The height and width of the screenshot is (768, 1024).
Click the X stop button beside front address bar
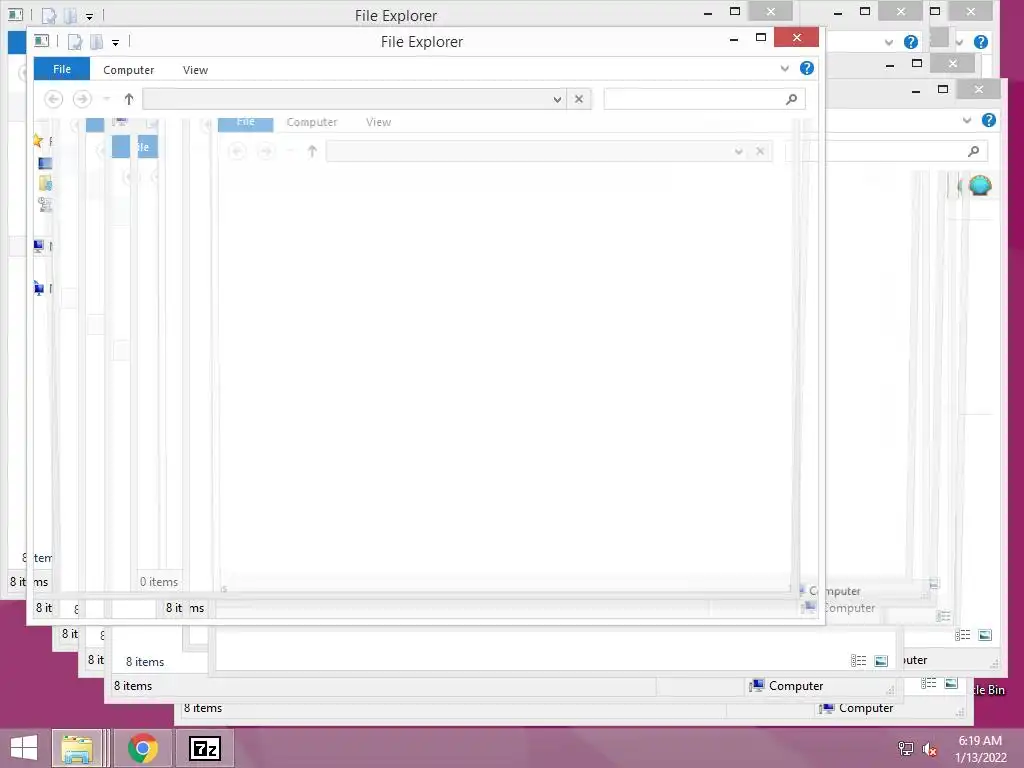click(579, 99)
